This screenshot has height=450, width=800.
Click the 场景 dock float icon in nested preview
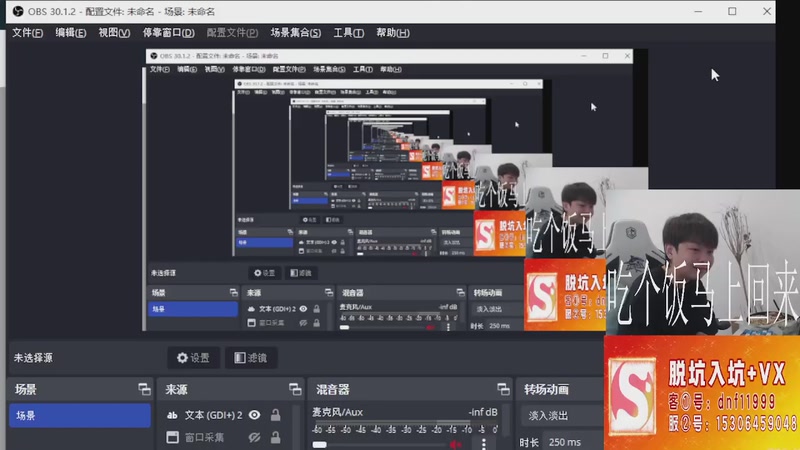pyautogui.click(x=234, y=292)
